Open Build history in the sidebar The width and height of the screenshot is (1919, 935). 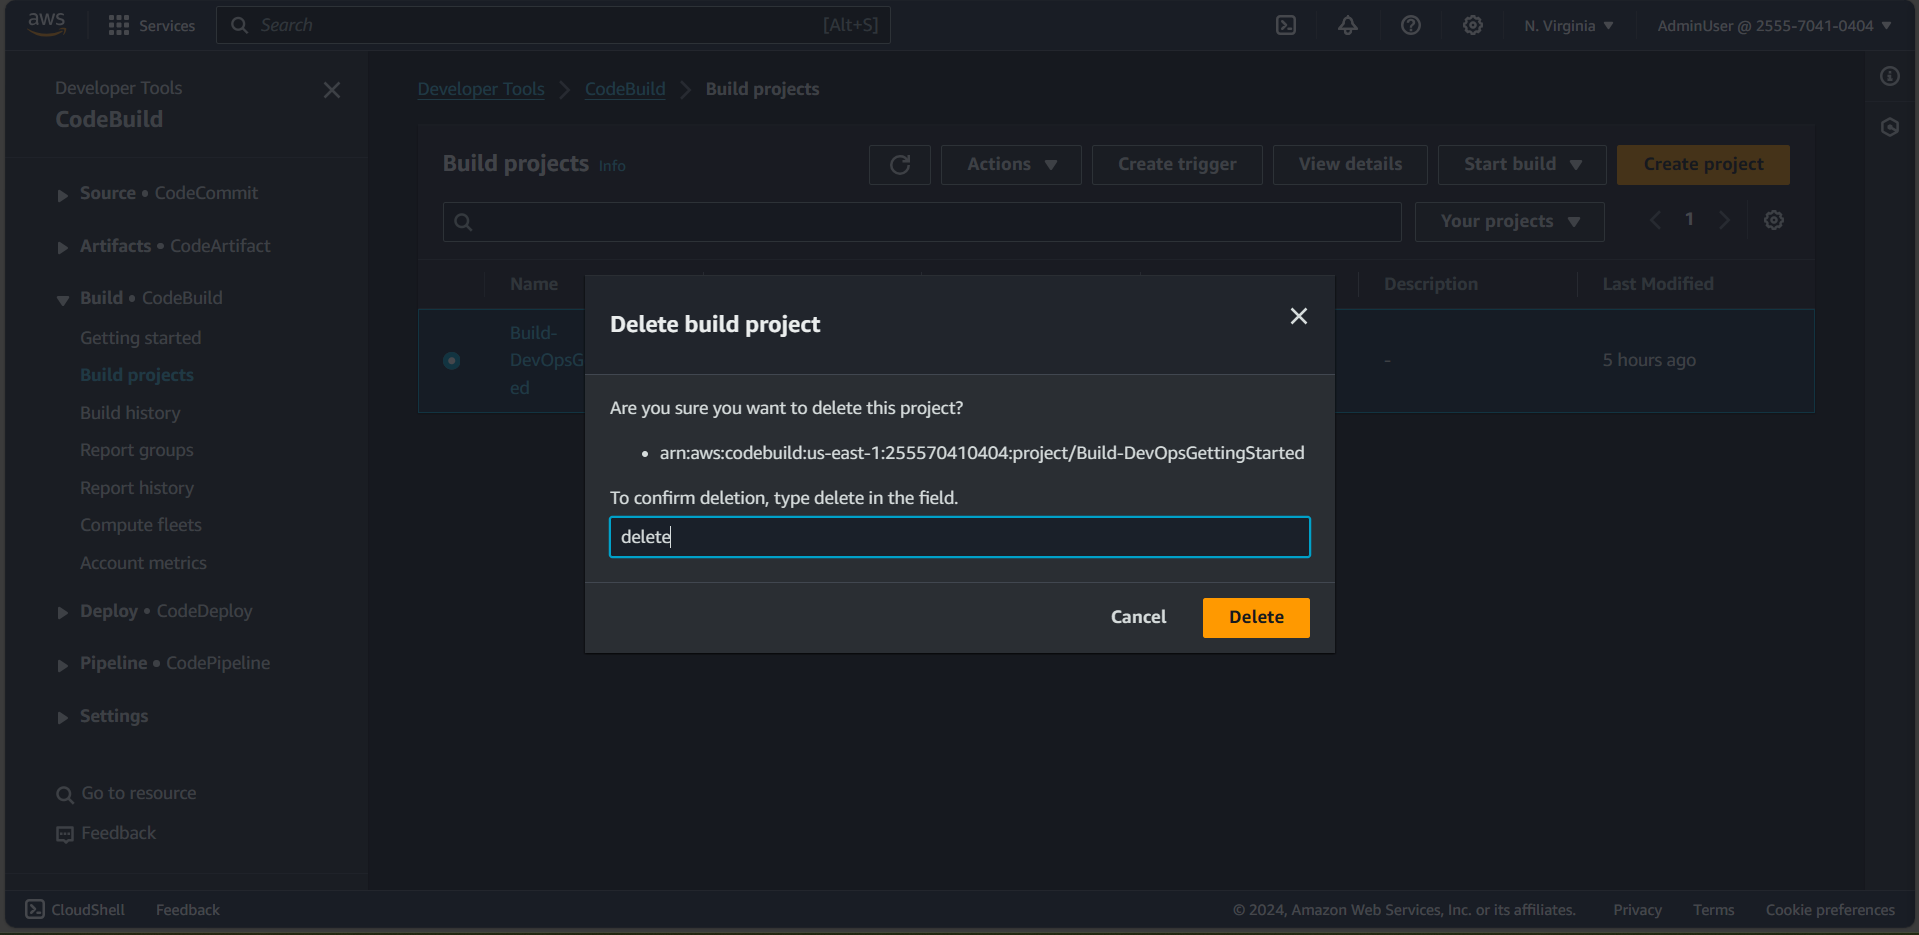130,413
